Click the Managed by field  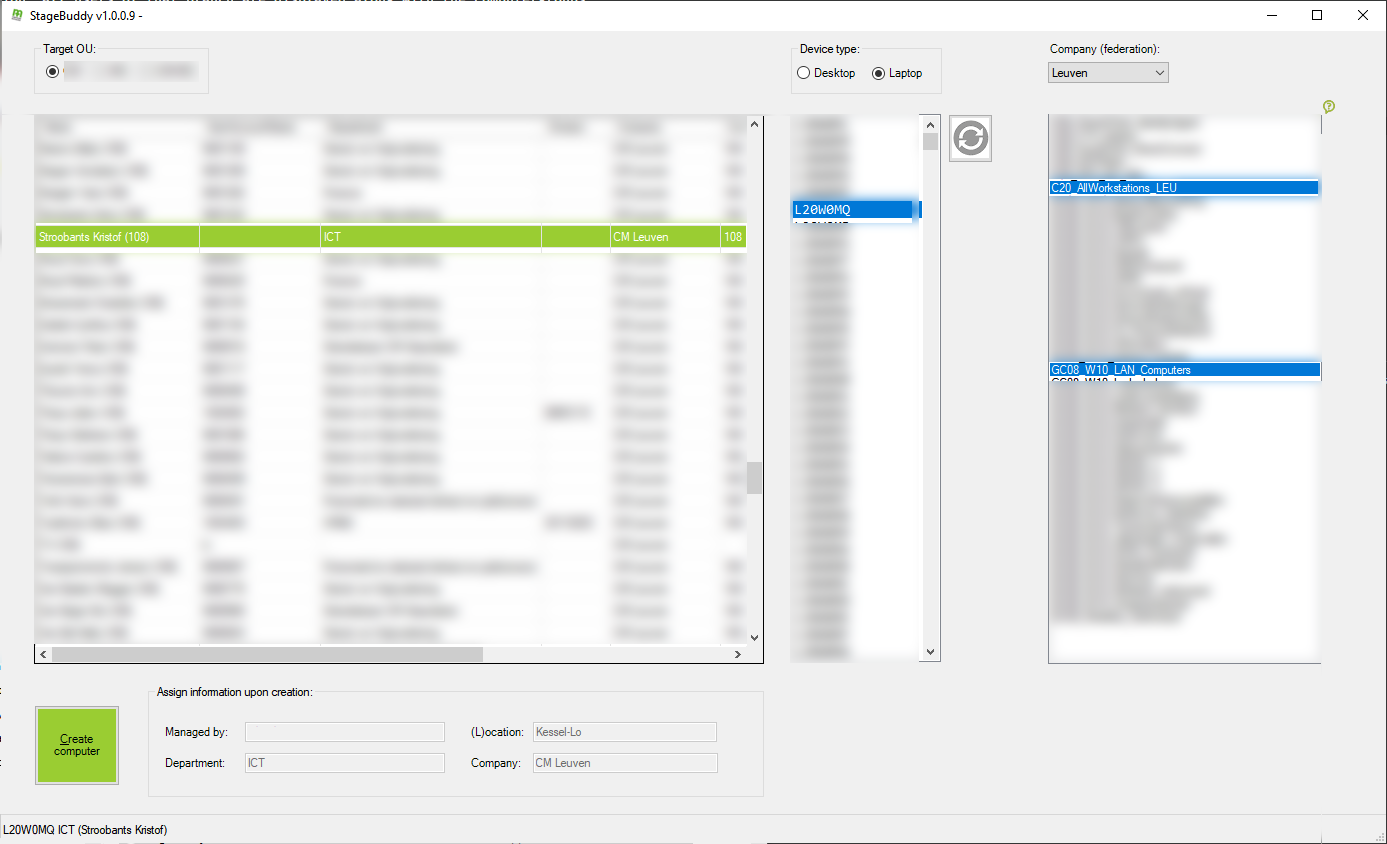coord(345,732)
